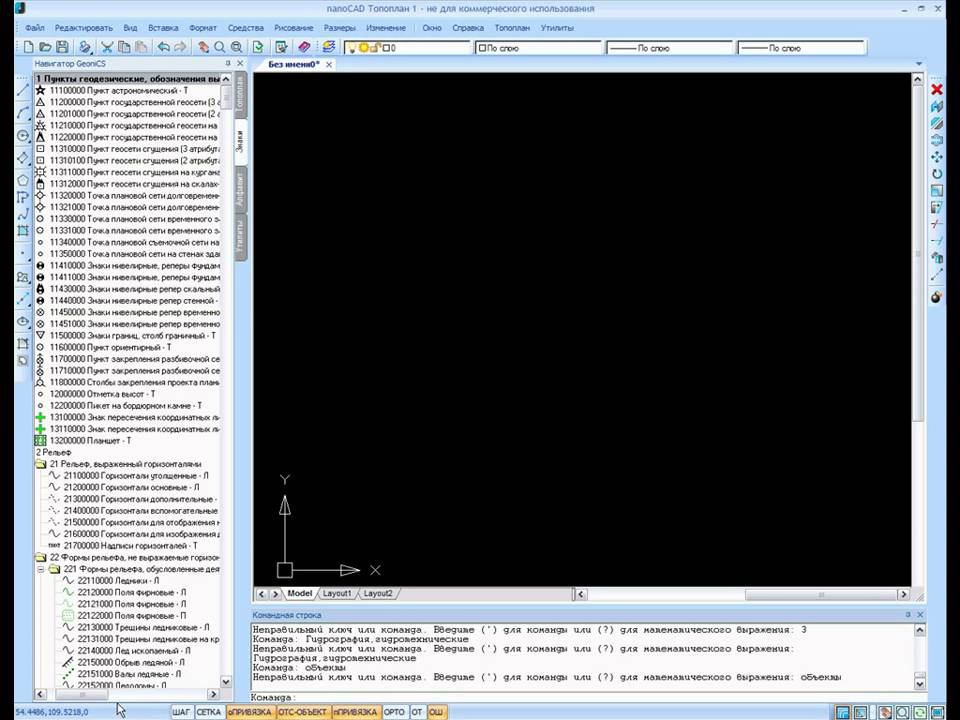Undo the last action via the toolbar arrow
The image size is (960, 720).
pos(163,47)
